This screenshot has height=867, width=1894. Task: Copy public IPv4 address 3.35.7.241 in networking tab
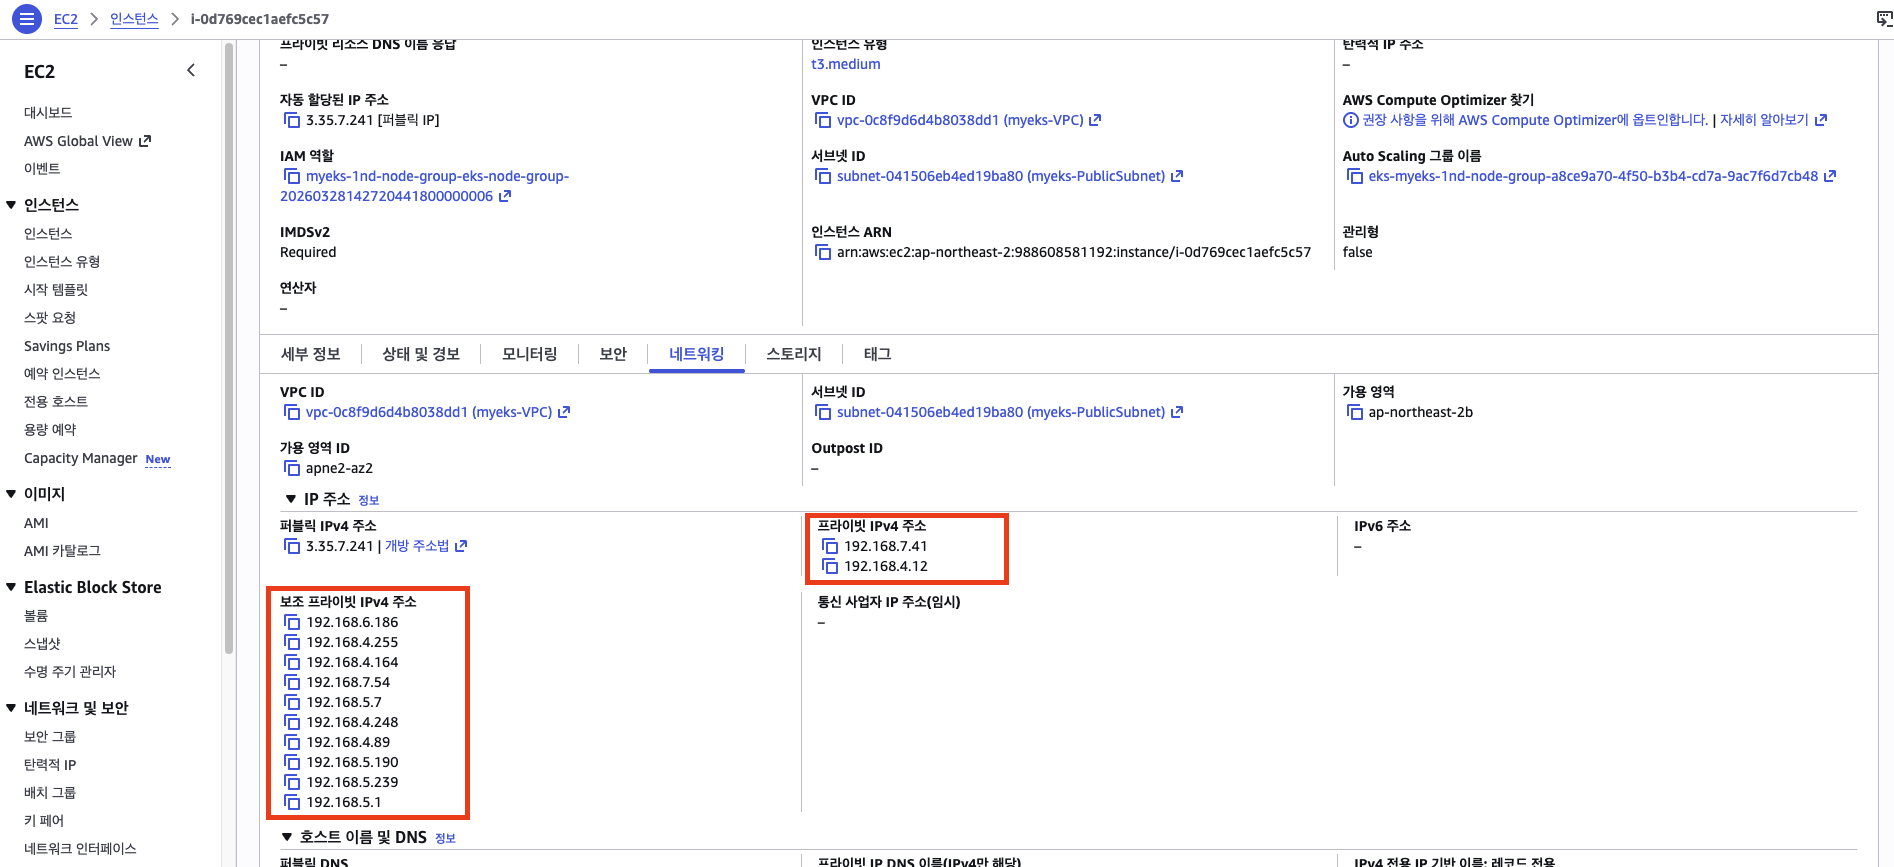(x=292, y=546)
